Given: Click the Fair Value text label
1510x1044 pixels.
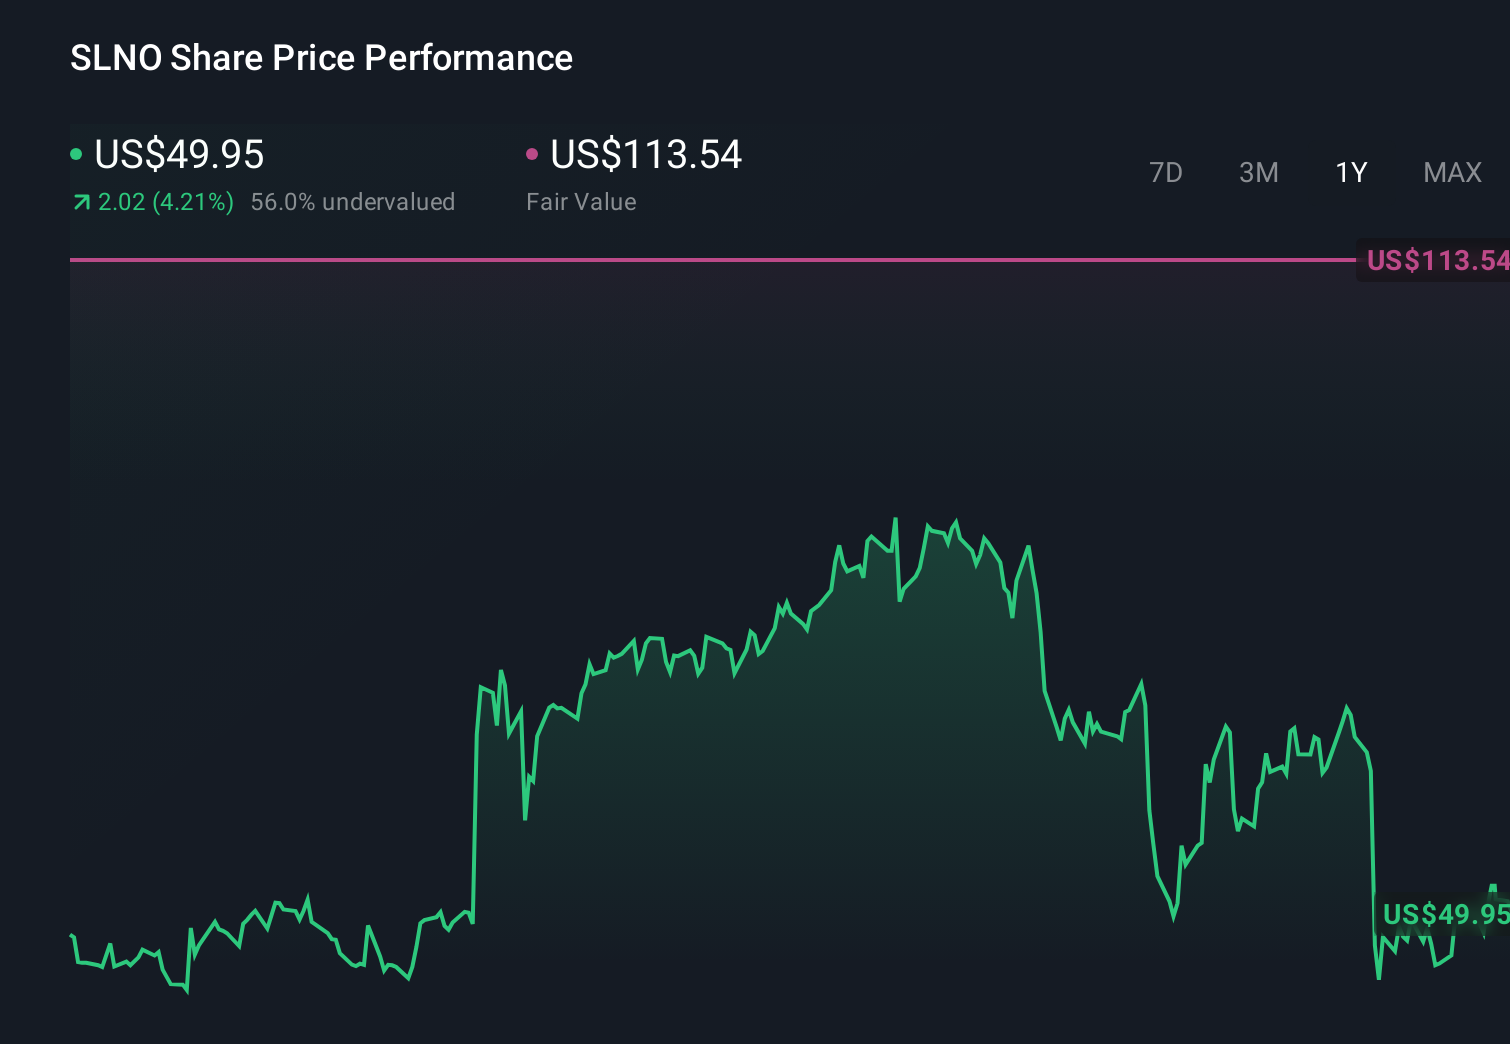Looking at the screenshot, I should [x=581, y=202].
